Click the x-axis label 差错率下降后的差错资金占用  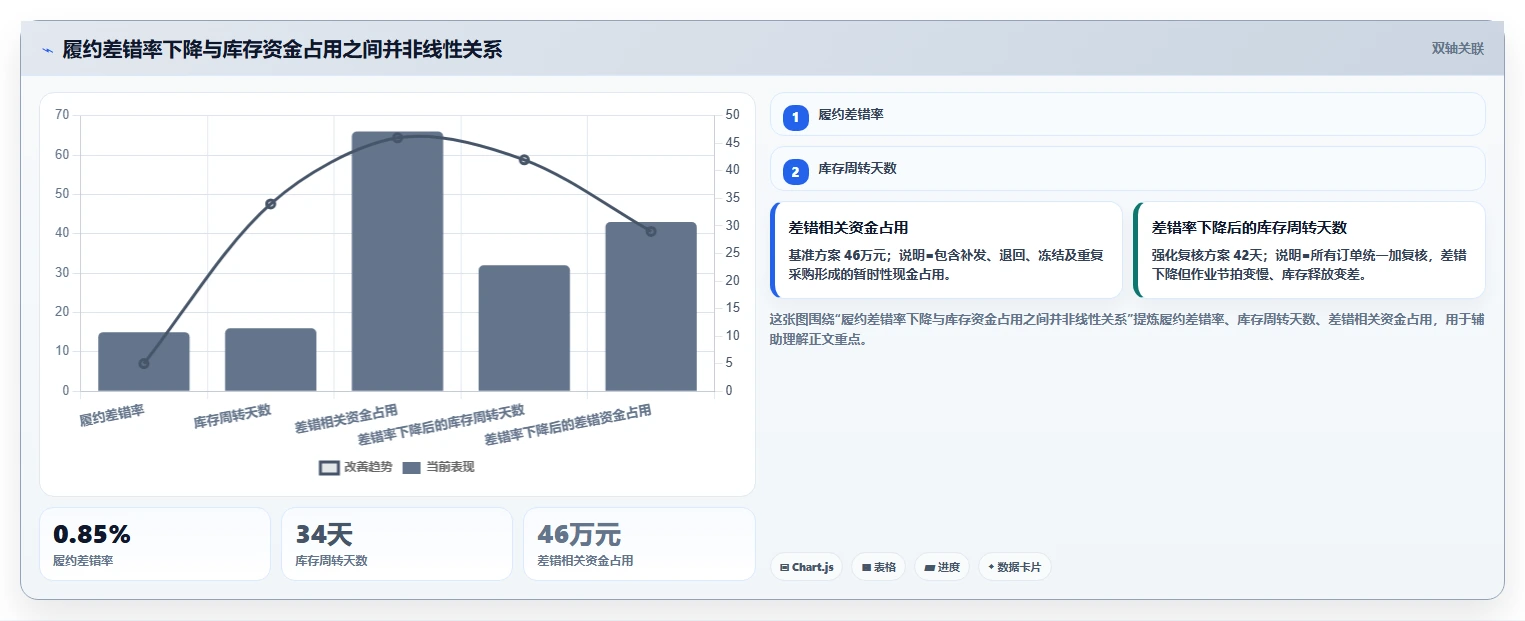click(568, 425)
